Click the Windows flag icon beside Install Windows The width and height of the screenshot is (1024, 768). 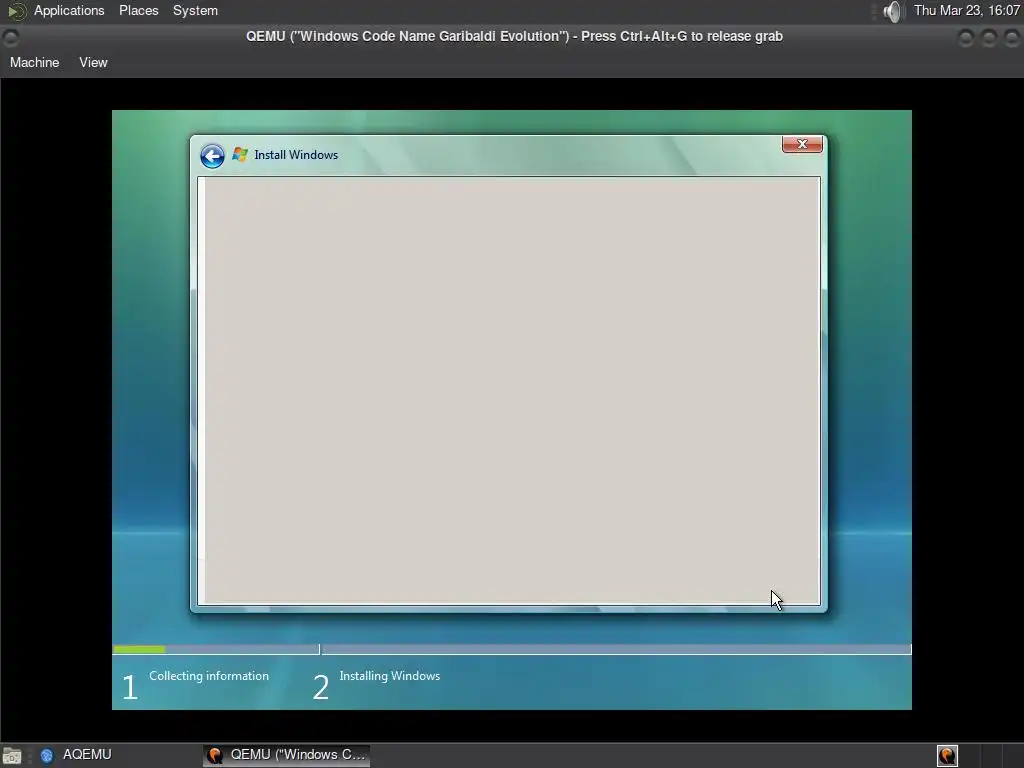(240, 155)
